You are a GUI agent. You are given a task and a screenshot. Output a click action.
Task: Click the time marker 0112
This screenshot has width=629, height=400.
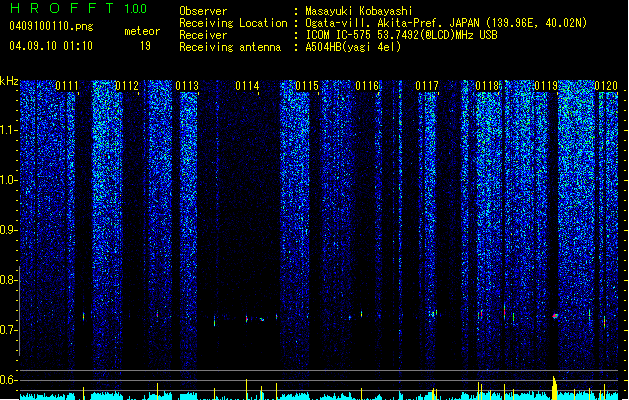(127, 86)
